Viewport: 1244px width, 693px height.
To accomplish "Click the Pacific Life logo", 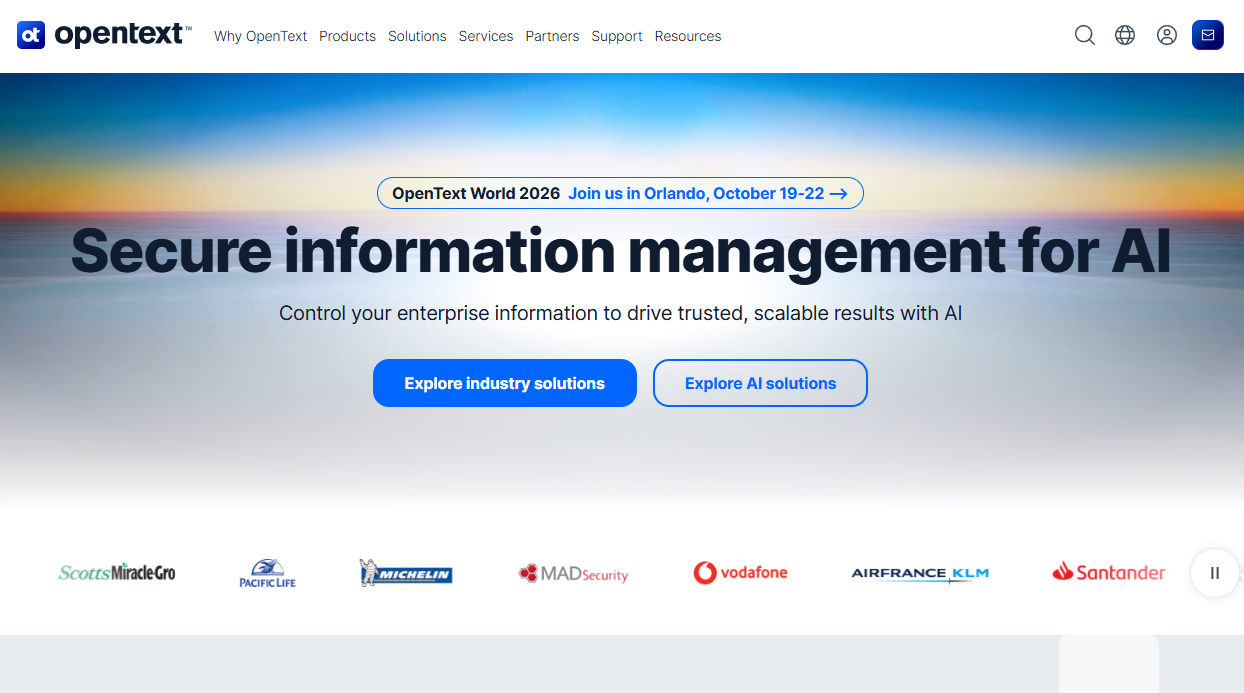I will (x=268, y=573).
